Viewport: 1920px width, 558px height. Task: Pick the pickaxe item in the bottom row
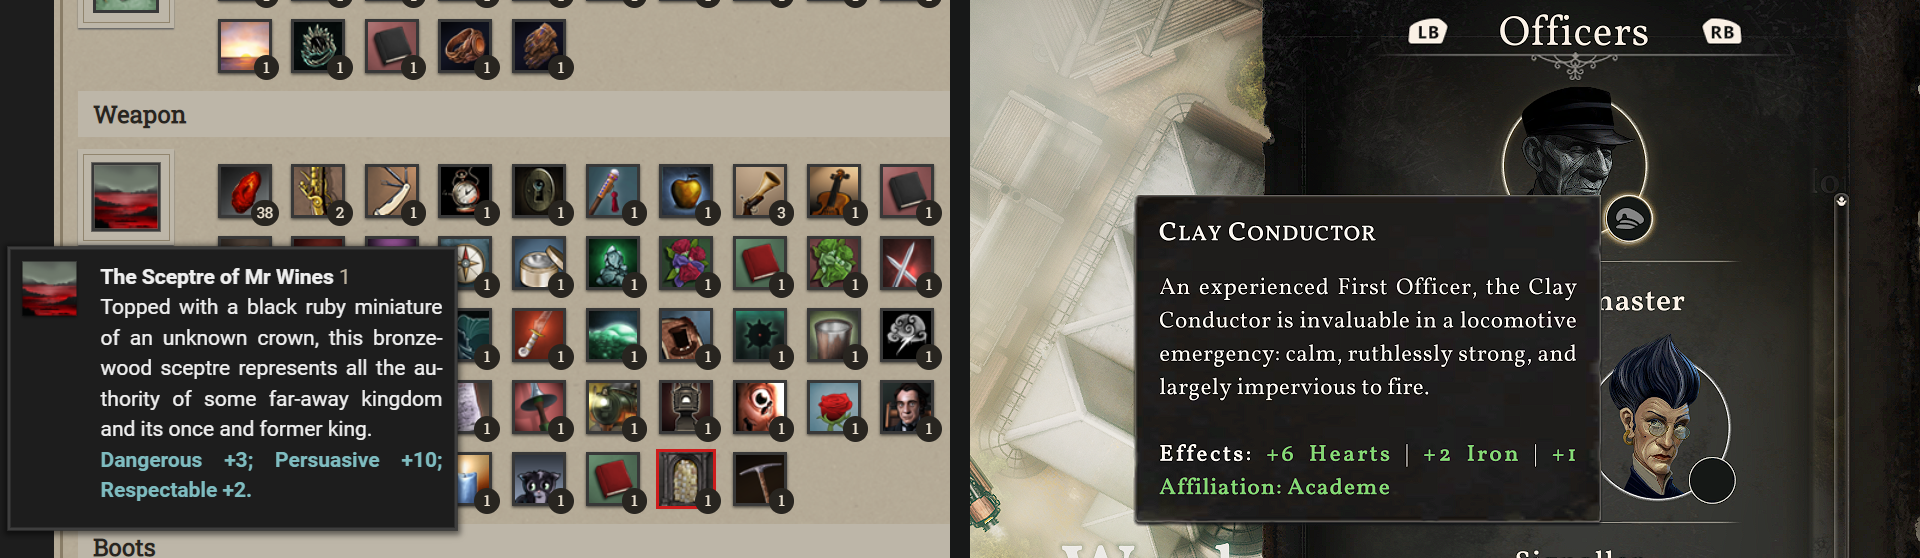click(760, 479)
